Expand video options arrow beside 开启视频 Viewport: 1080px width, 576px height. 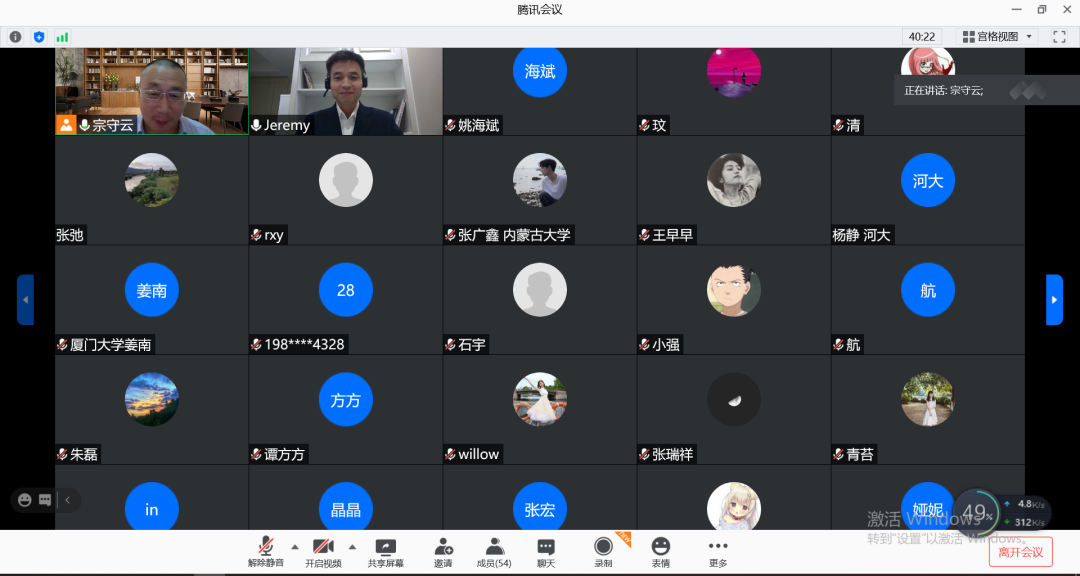[353, 547]
